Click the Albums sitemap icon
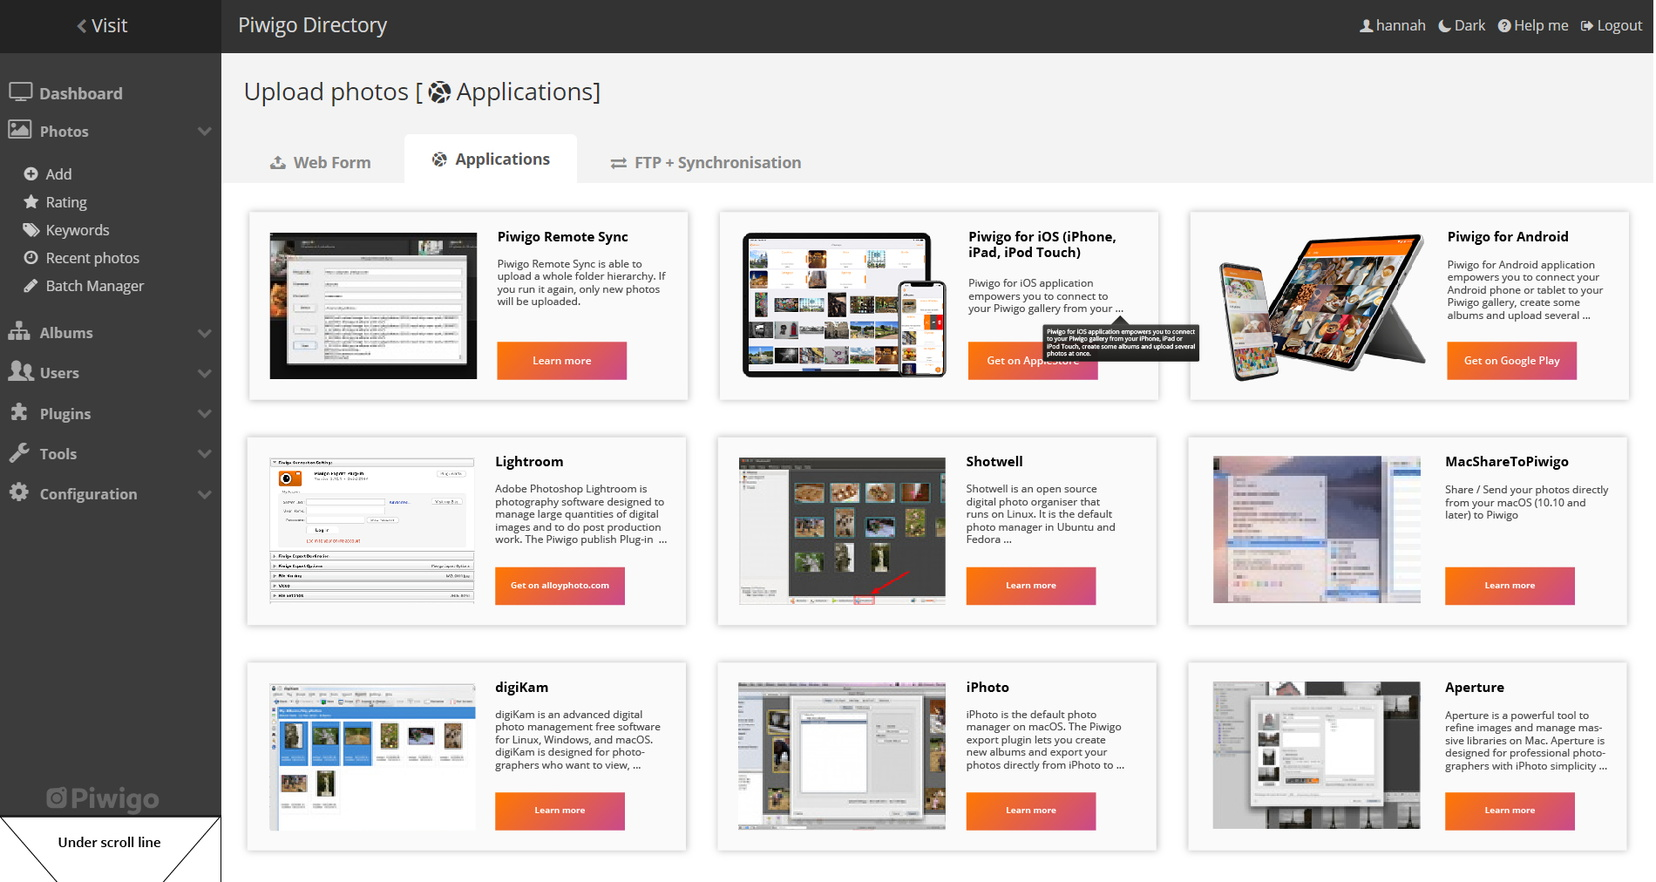 (20, 332)
